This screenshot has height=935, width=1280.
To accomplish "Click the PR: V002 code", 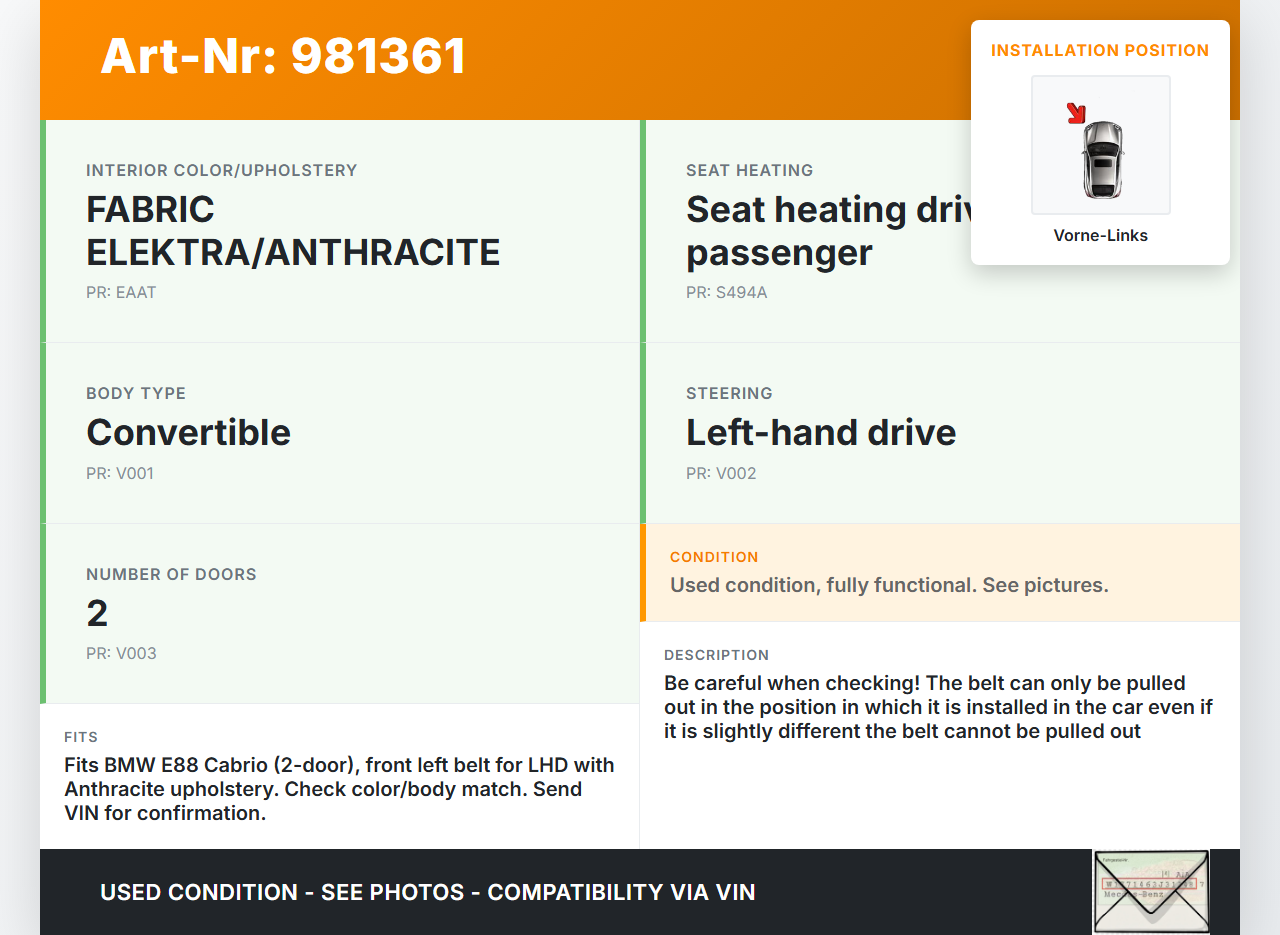I will point(721,474).
